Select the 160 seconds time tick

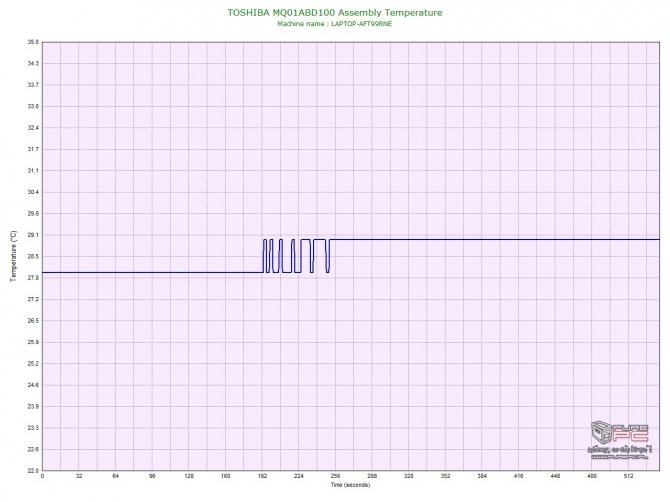226,476
